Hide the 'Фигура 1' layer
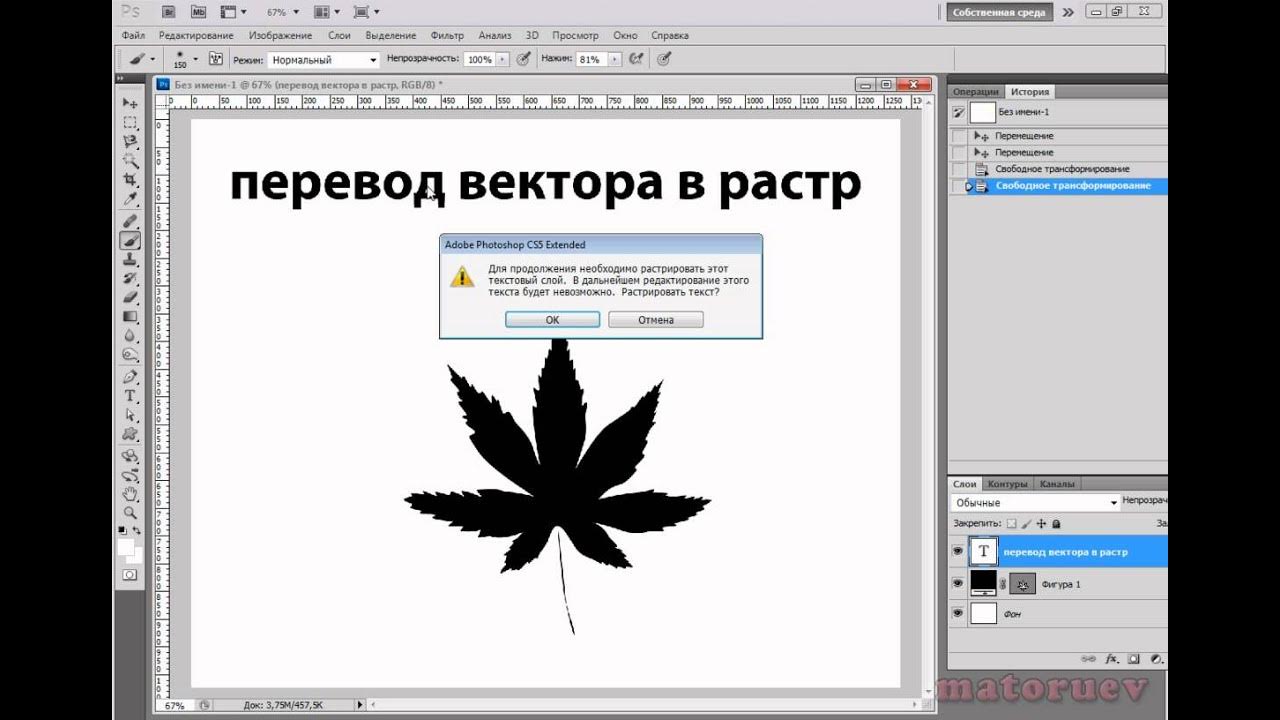 (958, 583)
